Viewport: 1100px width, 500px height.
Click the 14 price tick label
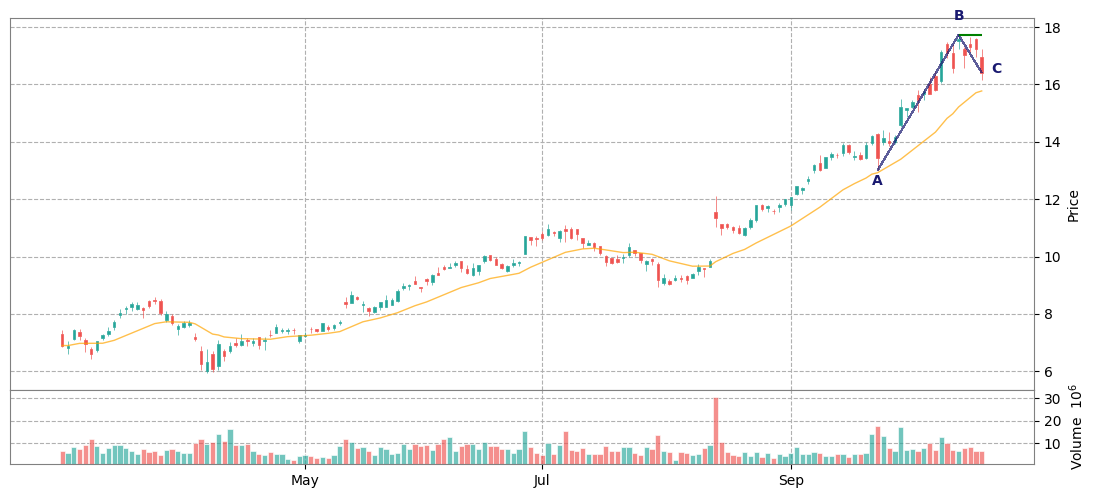click(x=1051, y=142)
